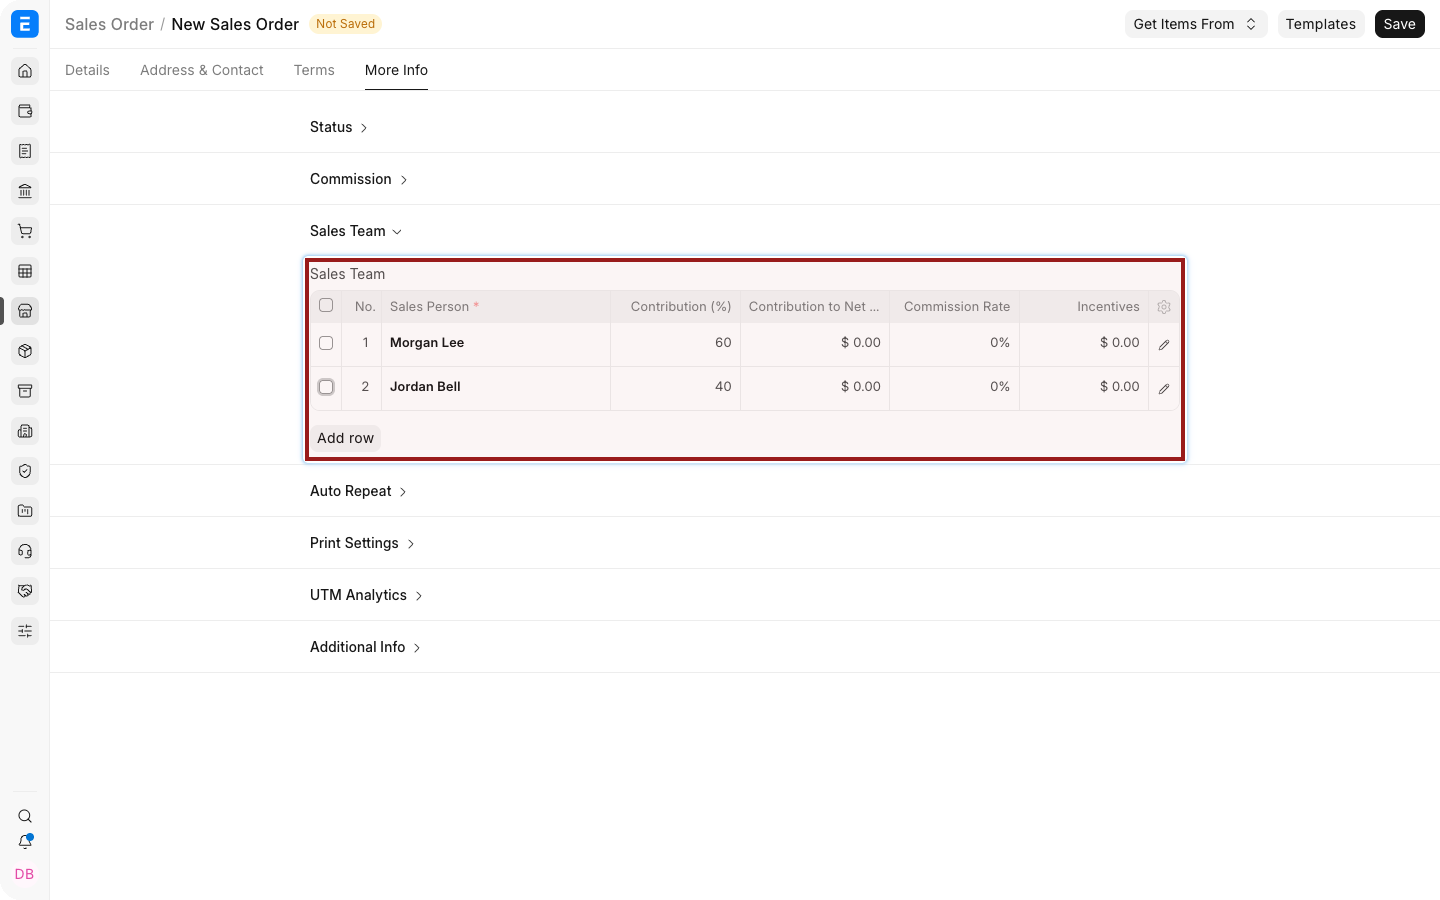Viewport: 1440px width, 900px height.
Task: Click Add row in Sales Team
Action: (345, 438)
